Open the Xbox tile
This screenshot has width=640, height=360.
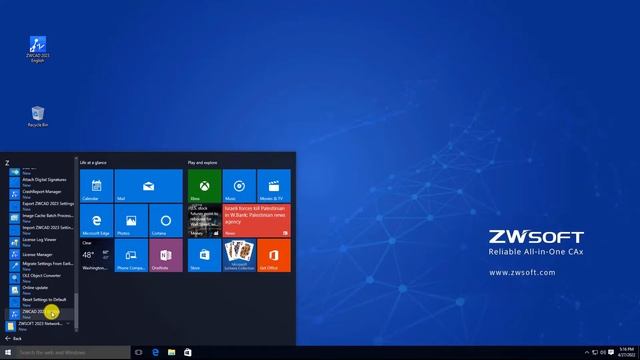click(x=204, y=186)
